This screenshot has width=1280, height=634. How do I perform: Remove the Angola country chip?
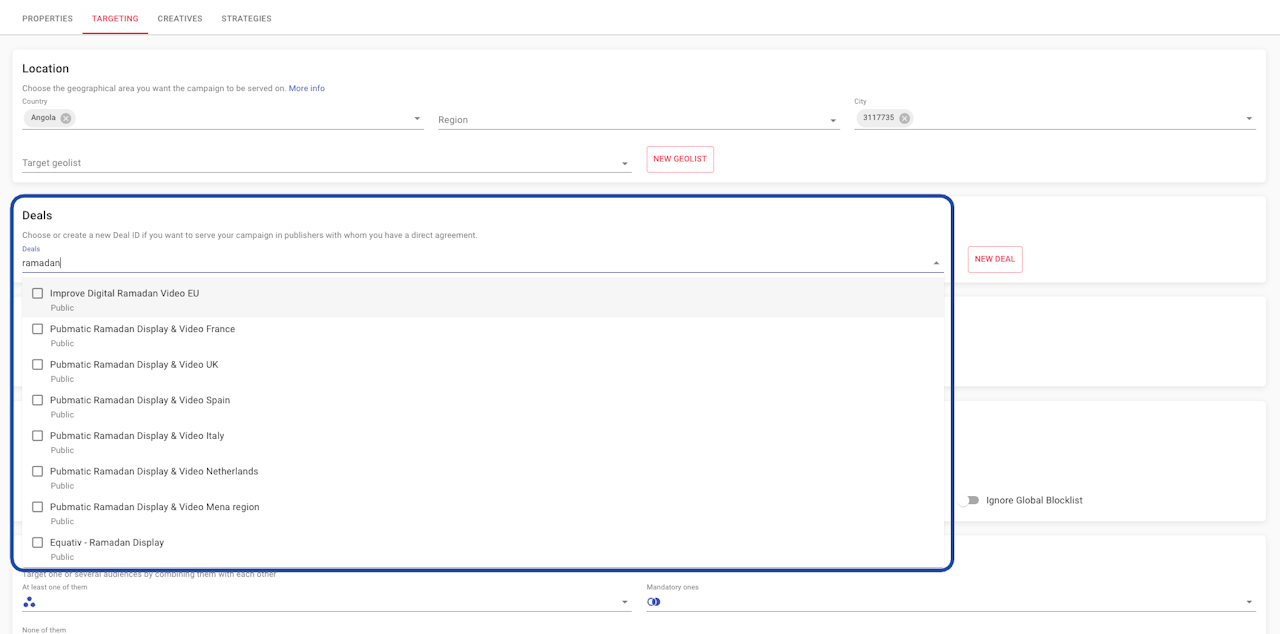point(66,118)
